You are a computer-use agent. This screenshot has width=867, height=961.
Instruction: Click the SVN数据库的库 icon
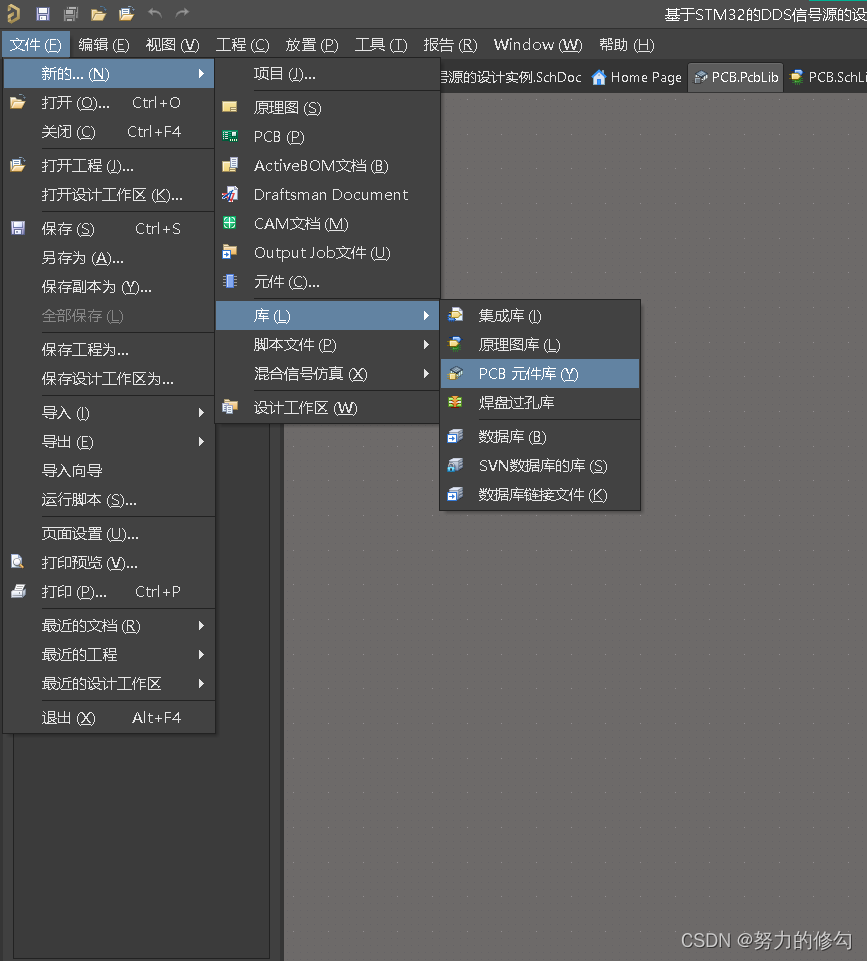pos(455,465)
